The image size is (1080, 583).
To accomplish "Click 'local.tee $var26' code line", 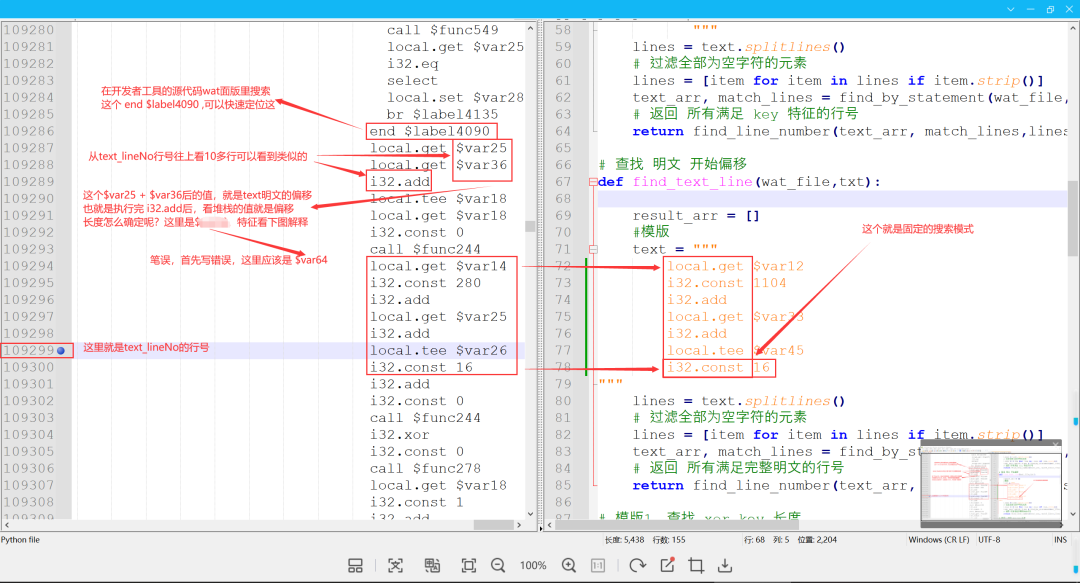I will point(438,351).
